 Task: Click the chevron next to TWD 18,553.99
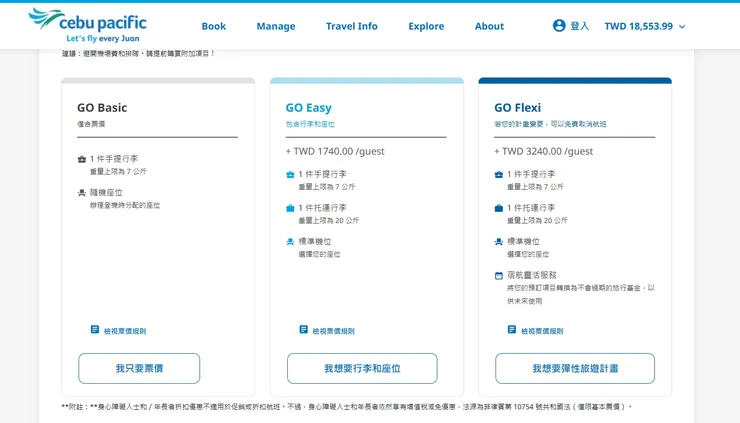(x=682, y=27)
